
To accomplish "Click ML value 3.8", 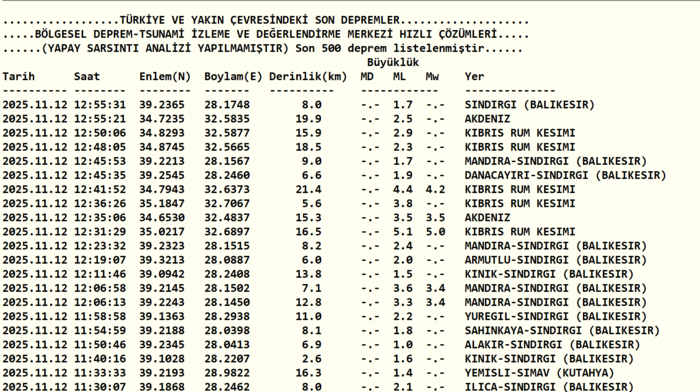I will [403, 204].
